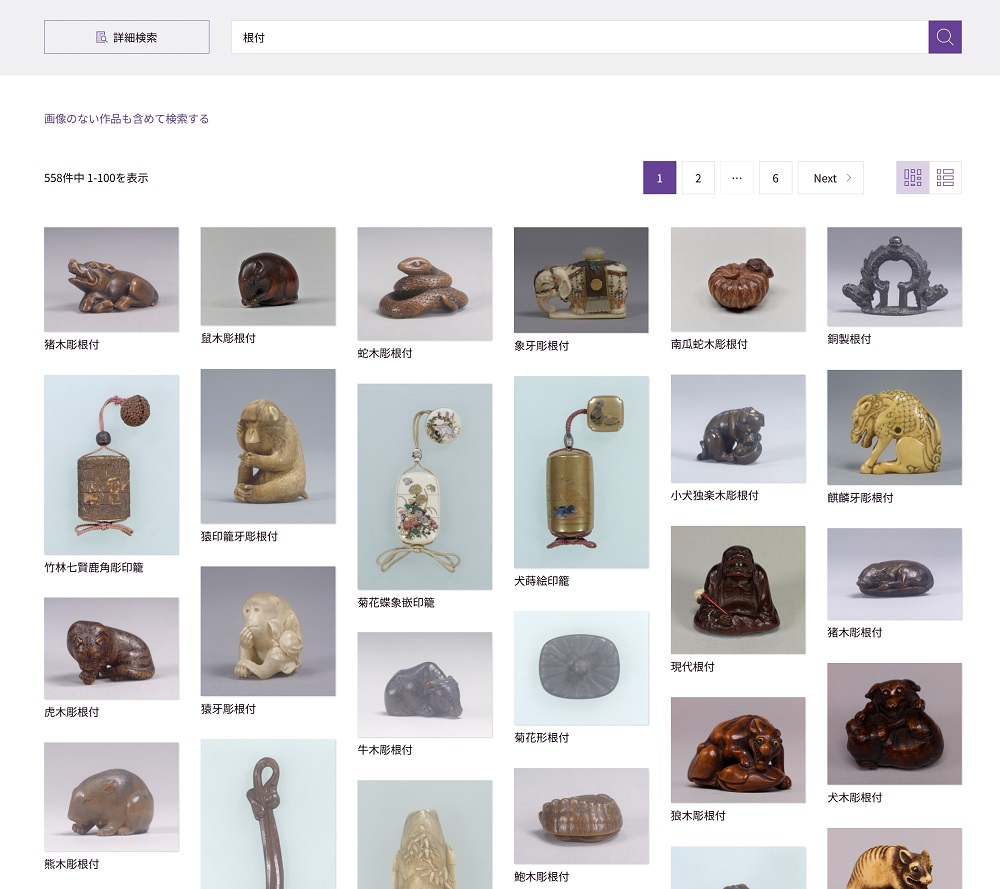
Task: Click the 画像のない作品も含めて検索する link
Action: (126, 119)
